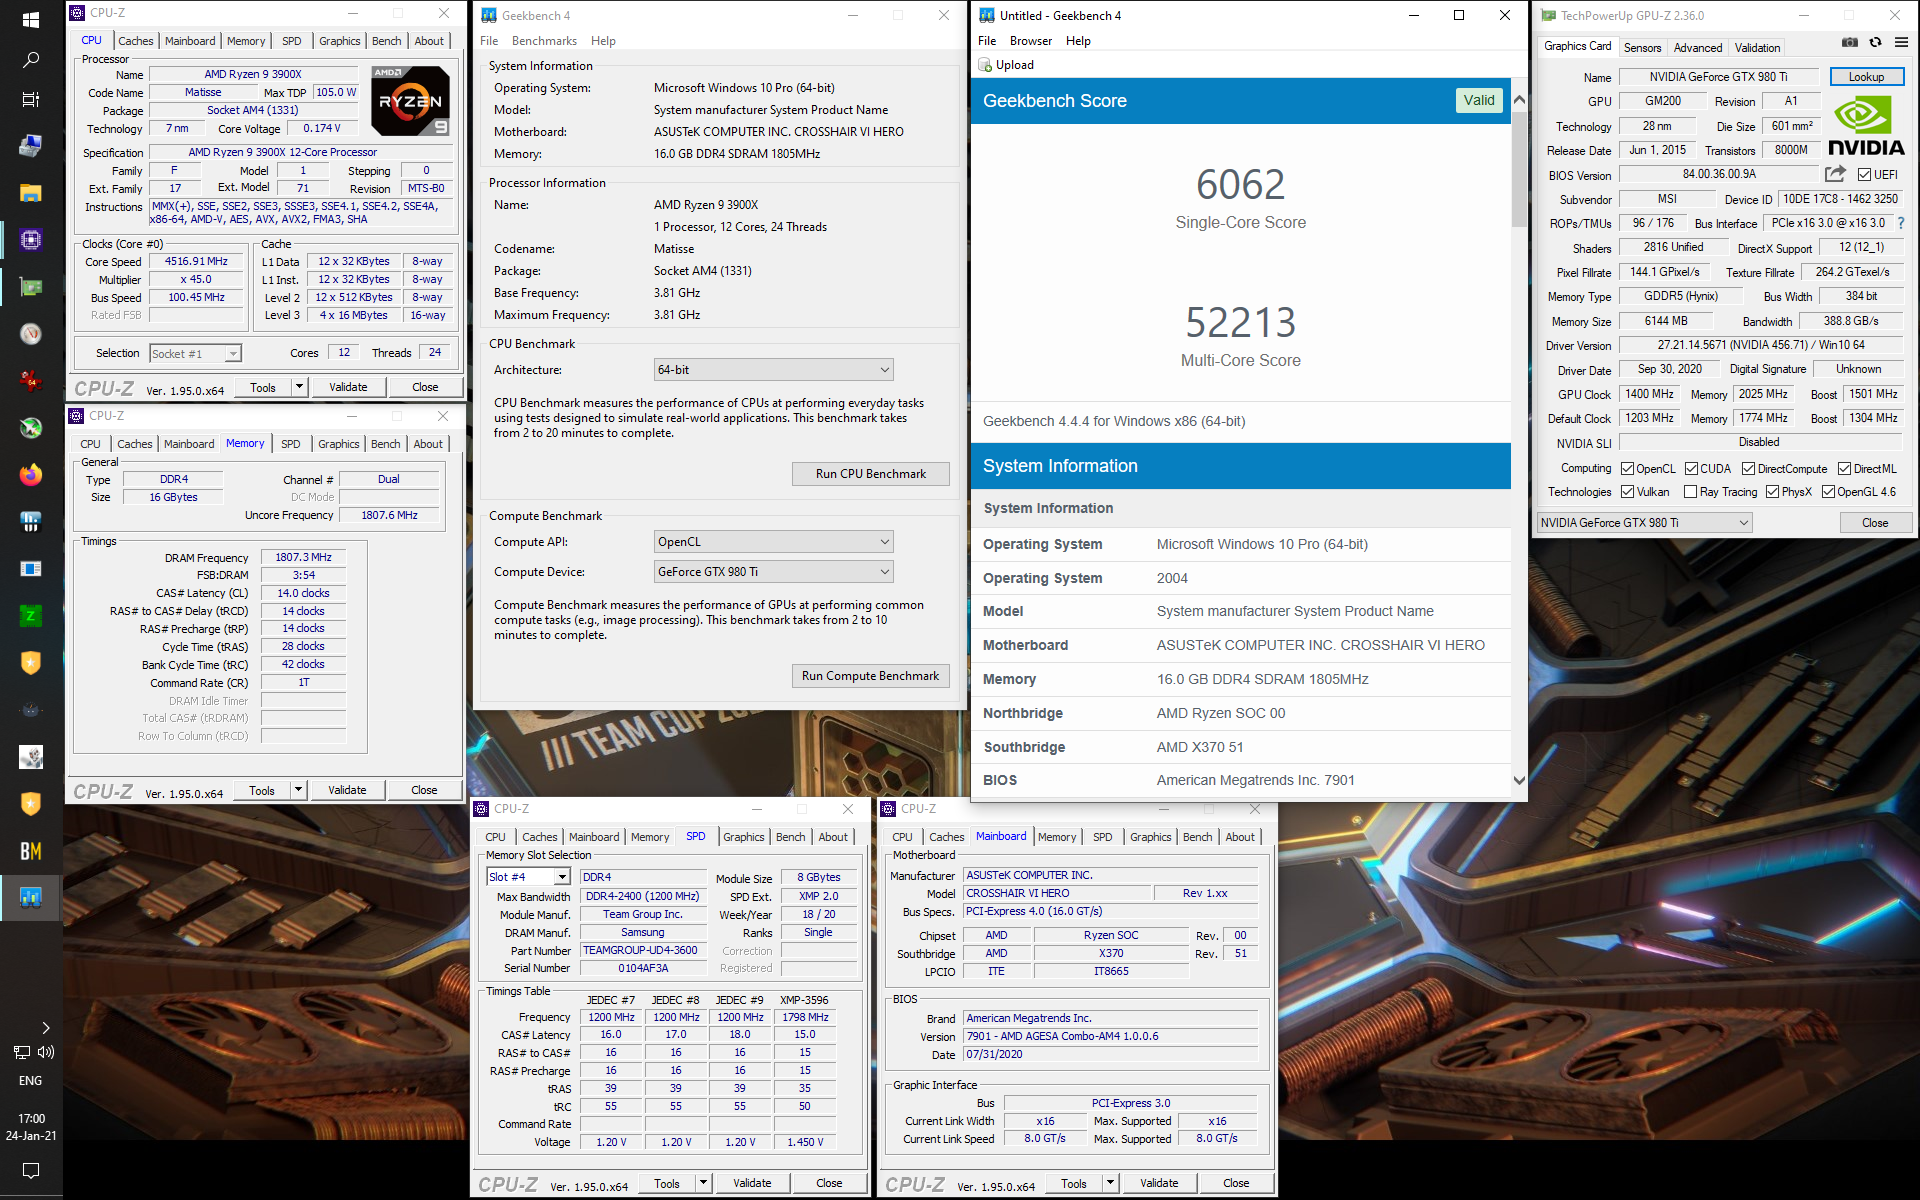Open the Compute Device dropdown
The image size is (1920, 1200).
[773, 572]
